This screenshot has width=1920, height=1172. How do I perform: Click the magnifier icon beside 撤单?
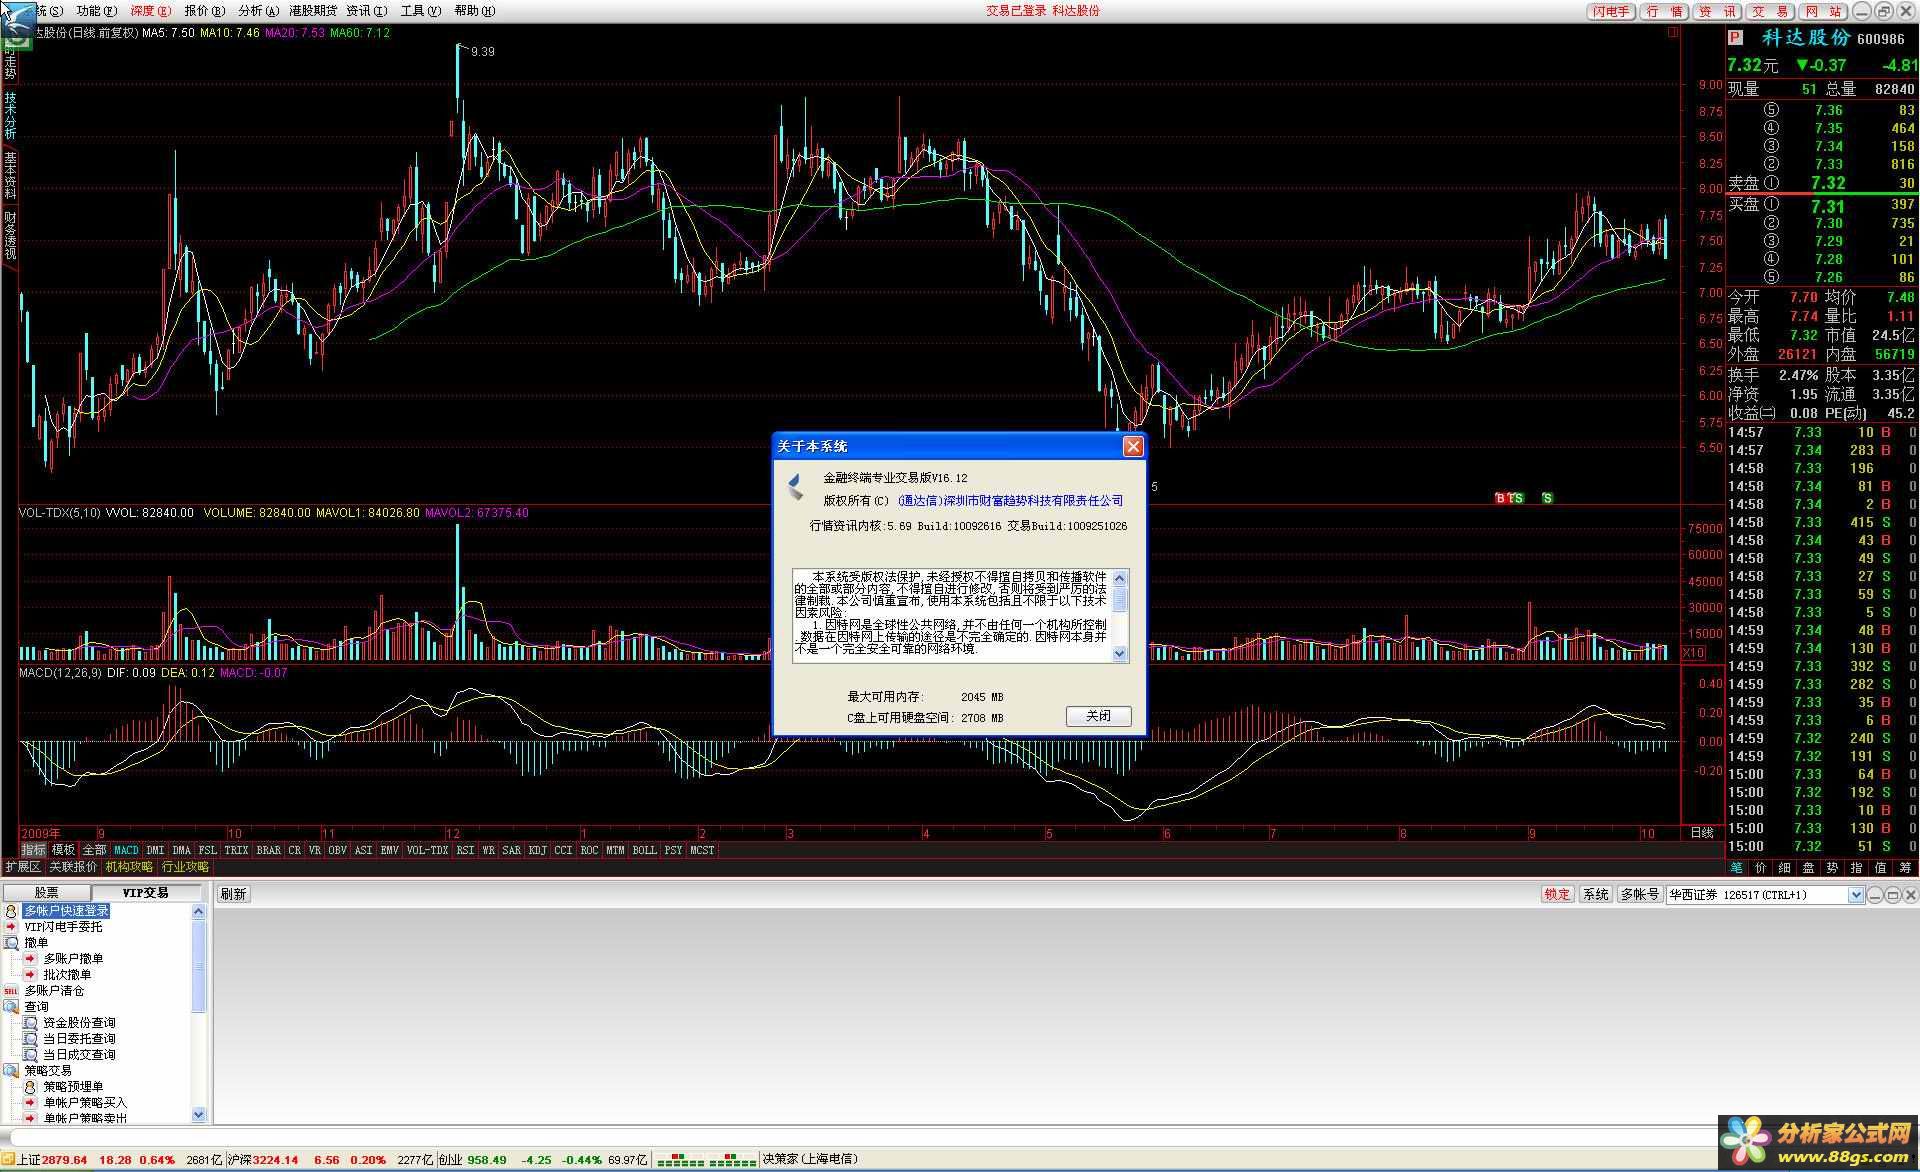point(11,943)
